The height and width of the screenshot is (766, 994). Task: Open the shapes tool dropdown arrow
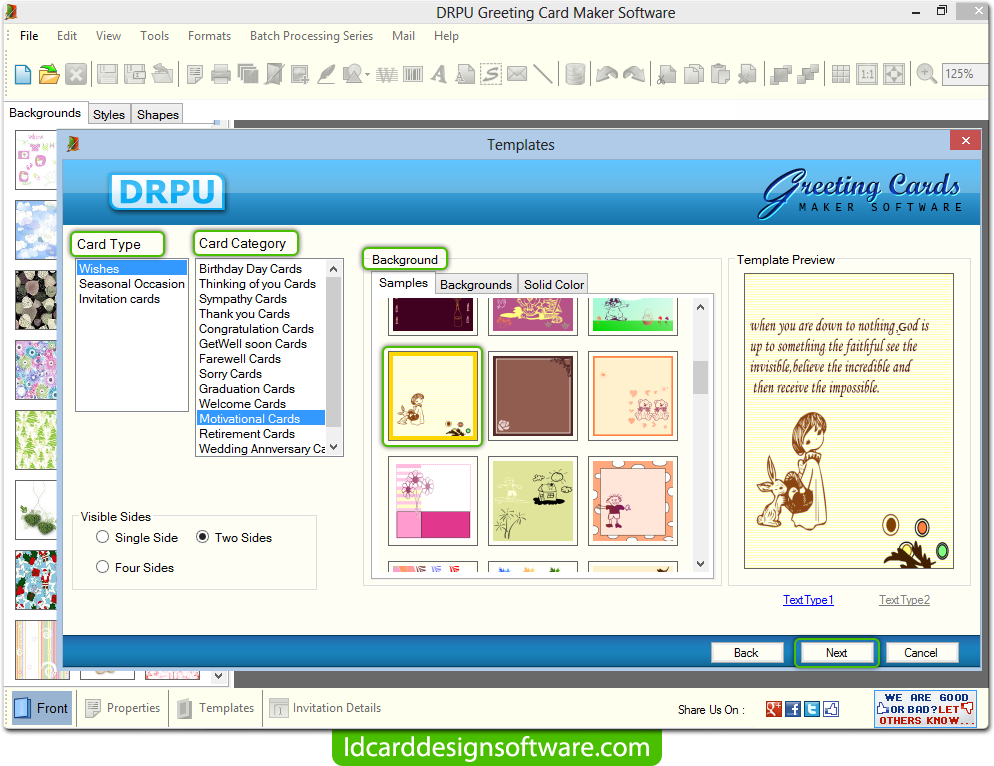coord(368,75)
